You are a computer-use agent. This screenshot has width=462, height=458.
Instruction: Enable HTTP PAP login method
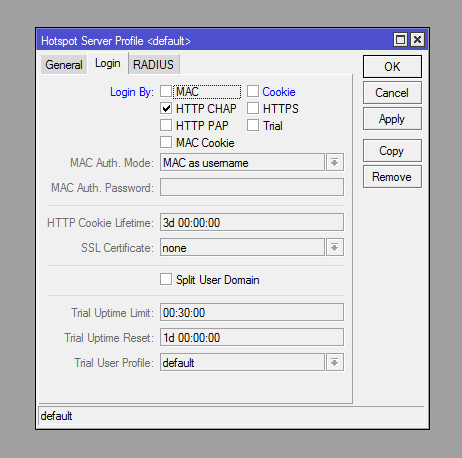tap(166, 125)
